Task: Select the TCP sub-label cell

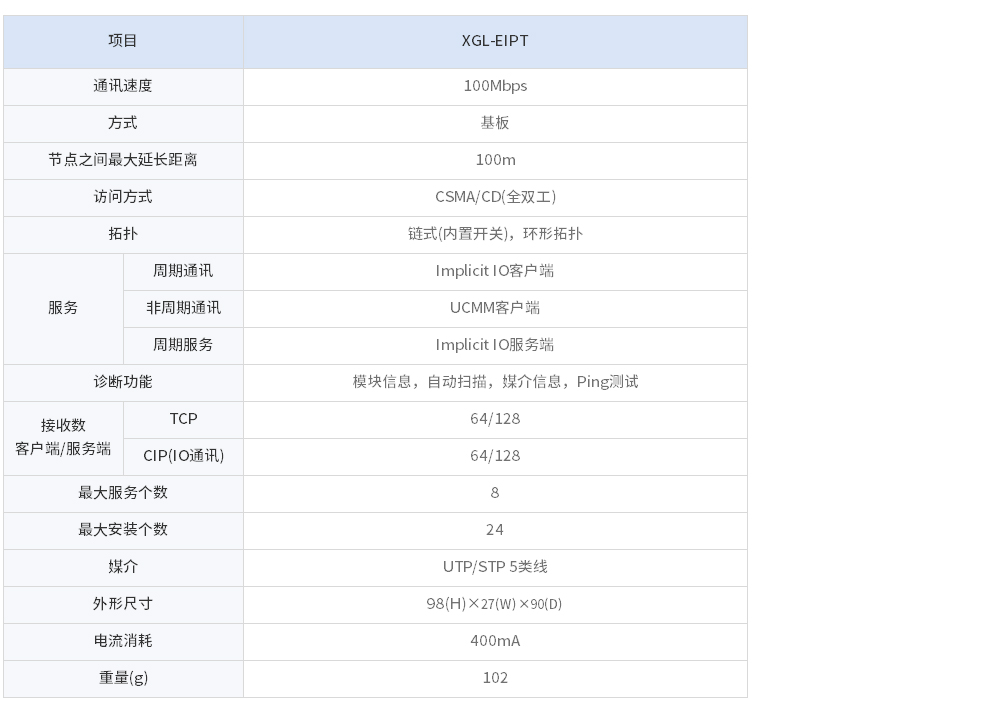Action: 183,419
